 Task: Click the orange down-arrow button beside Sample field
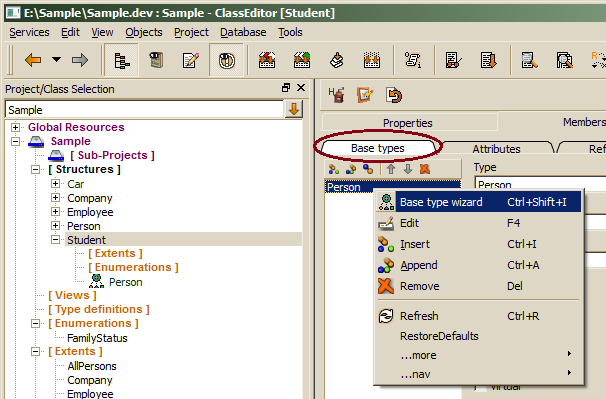click(294, 109)
